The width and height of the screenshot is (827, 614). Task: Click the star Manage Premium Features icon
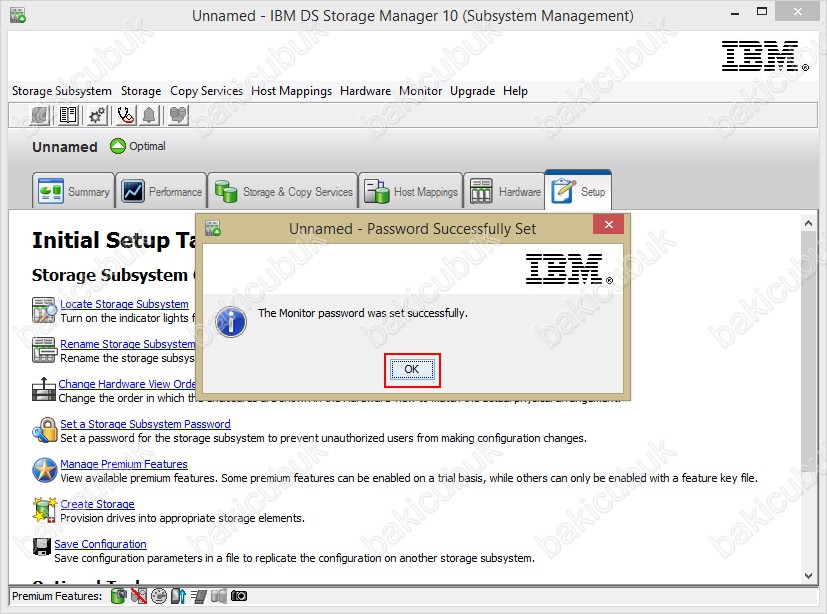pyautogui.click(x=44, y=470)
